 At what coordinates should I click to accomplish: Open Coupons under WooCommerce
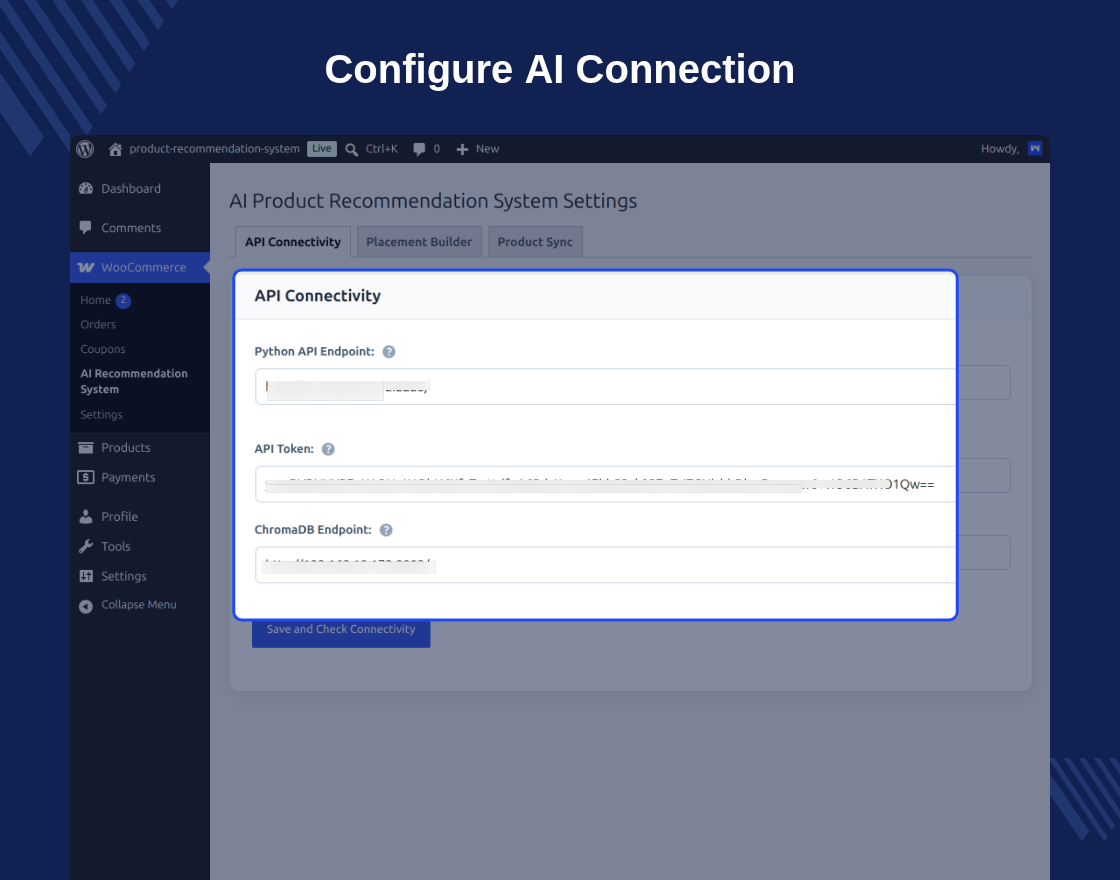point(103,349)
